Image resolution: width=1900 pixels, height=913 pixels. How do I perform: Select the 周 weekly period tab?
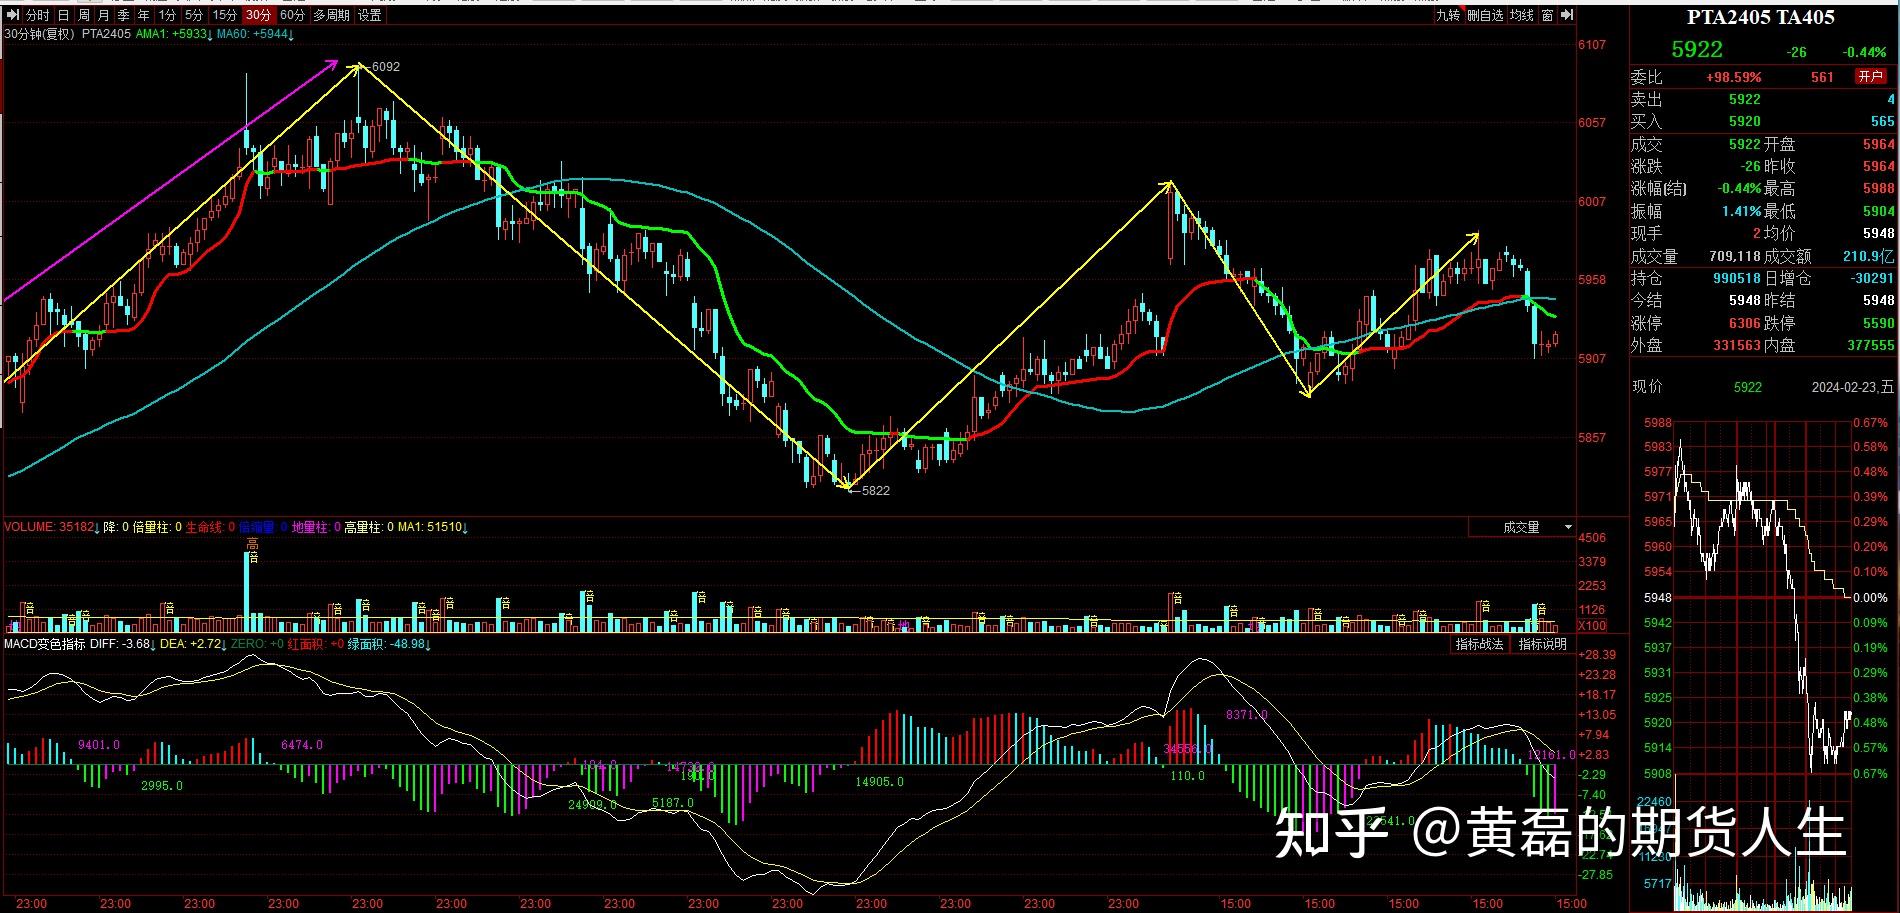point(83,15)
